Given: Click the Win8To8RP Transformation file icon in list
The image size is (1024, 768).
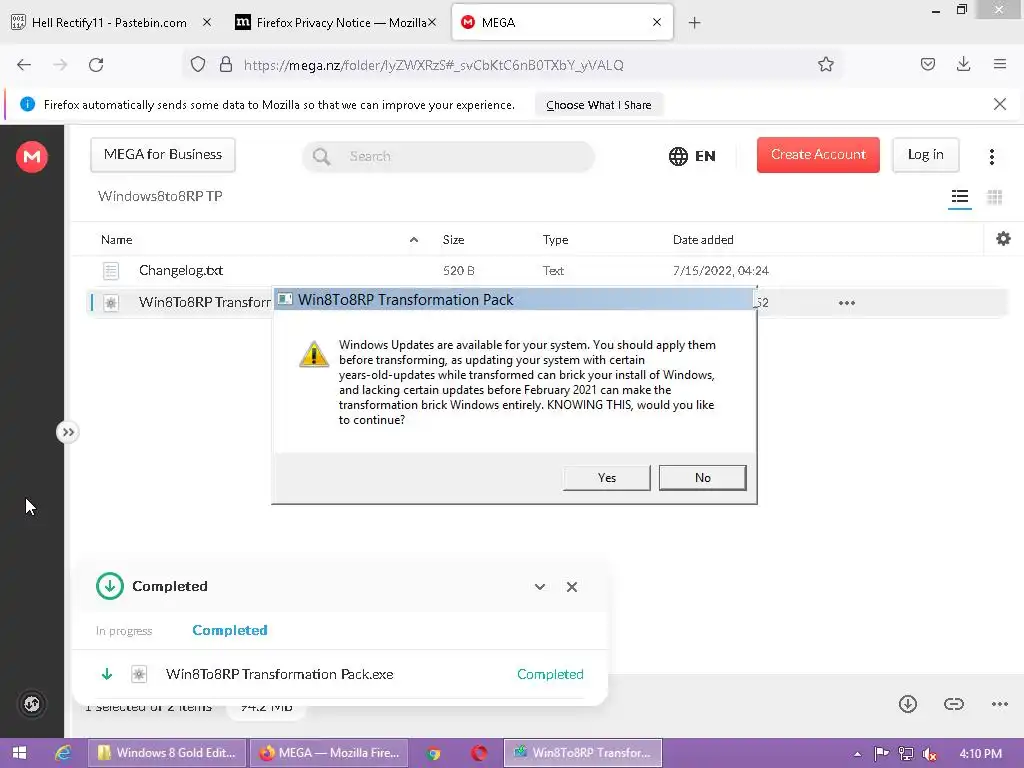Looking at the screenshot, I should 111,302.
